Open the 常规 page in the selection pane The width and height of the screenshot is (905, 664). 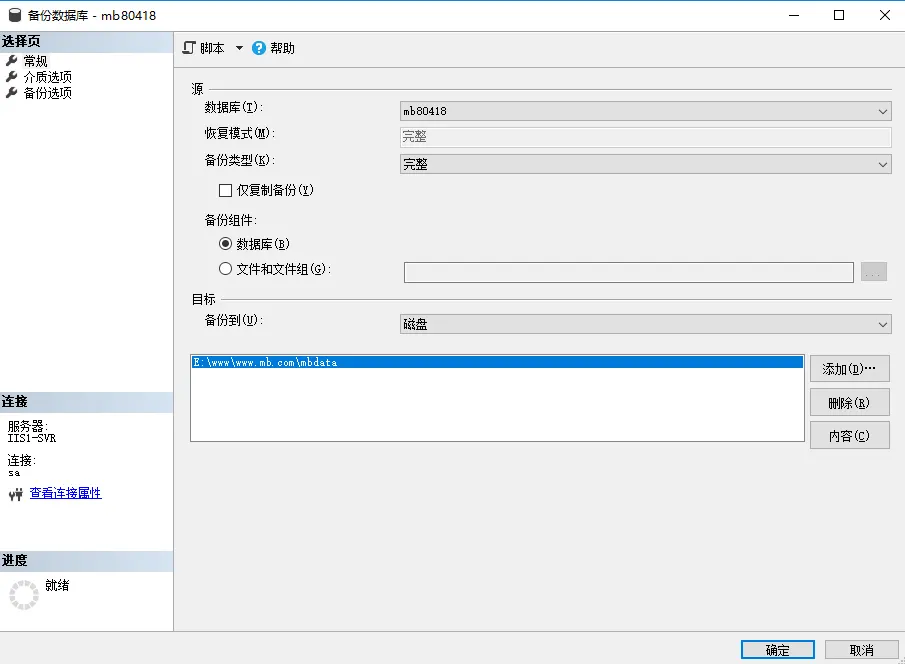coord(35,61)
